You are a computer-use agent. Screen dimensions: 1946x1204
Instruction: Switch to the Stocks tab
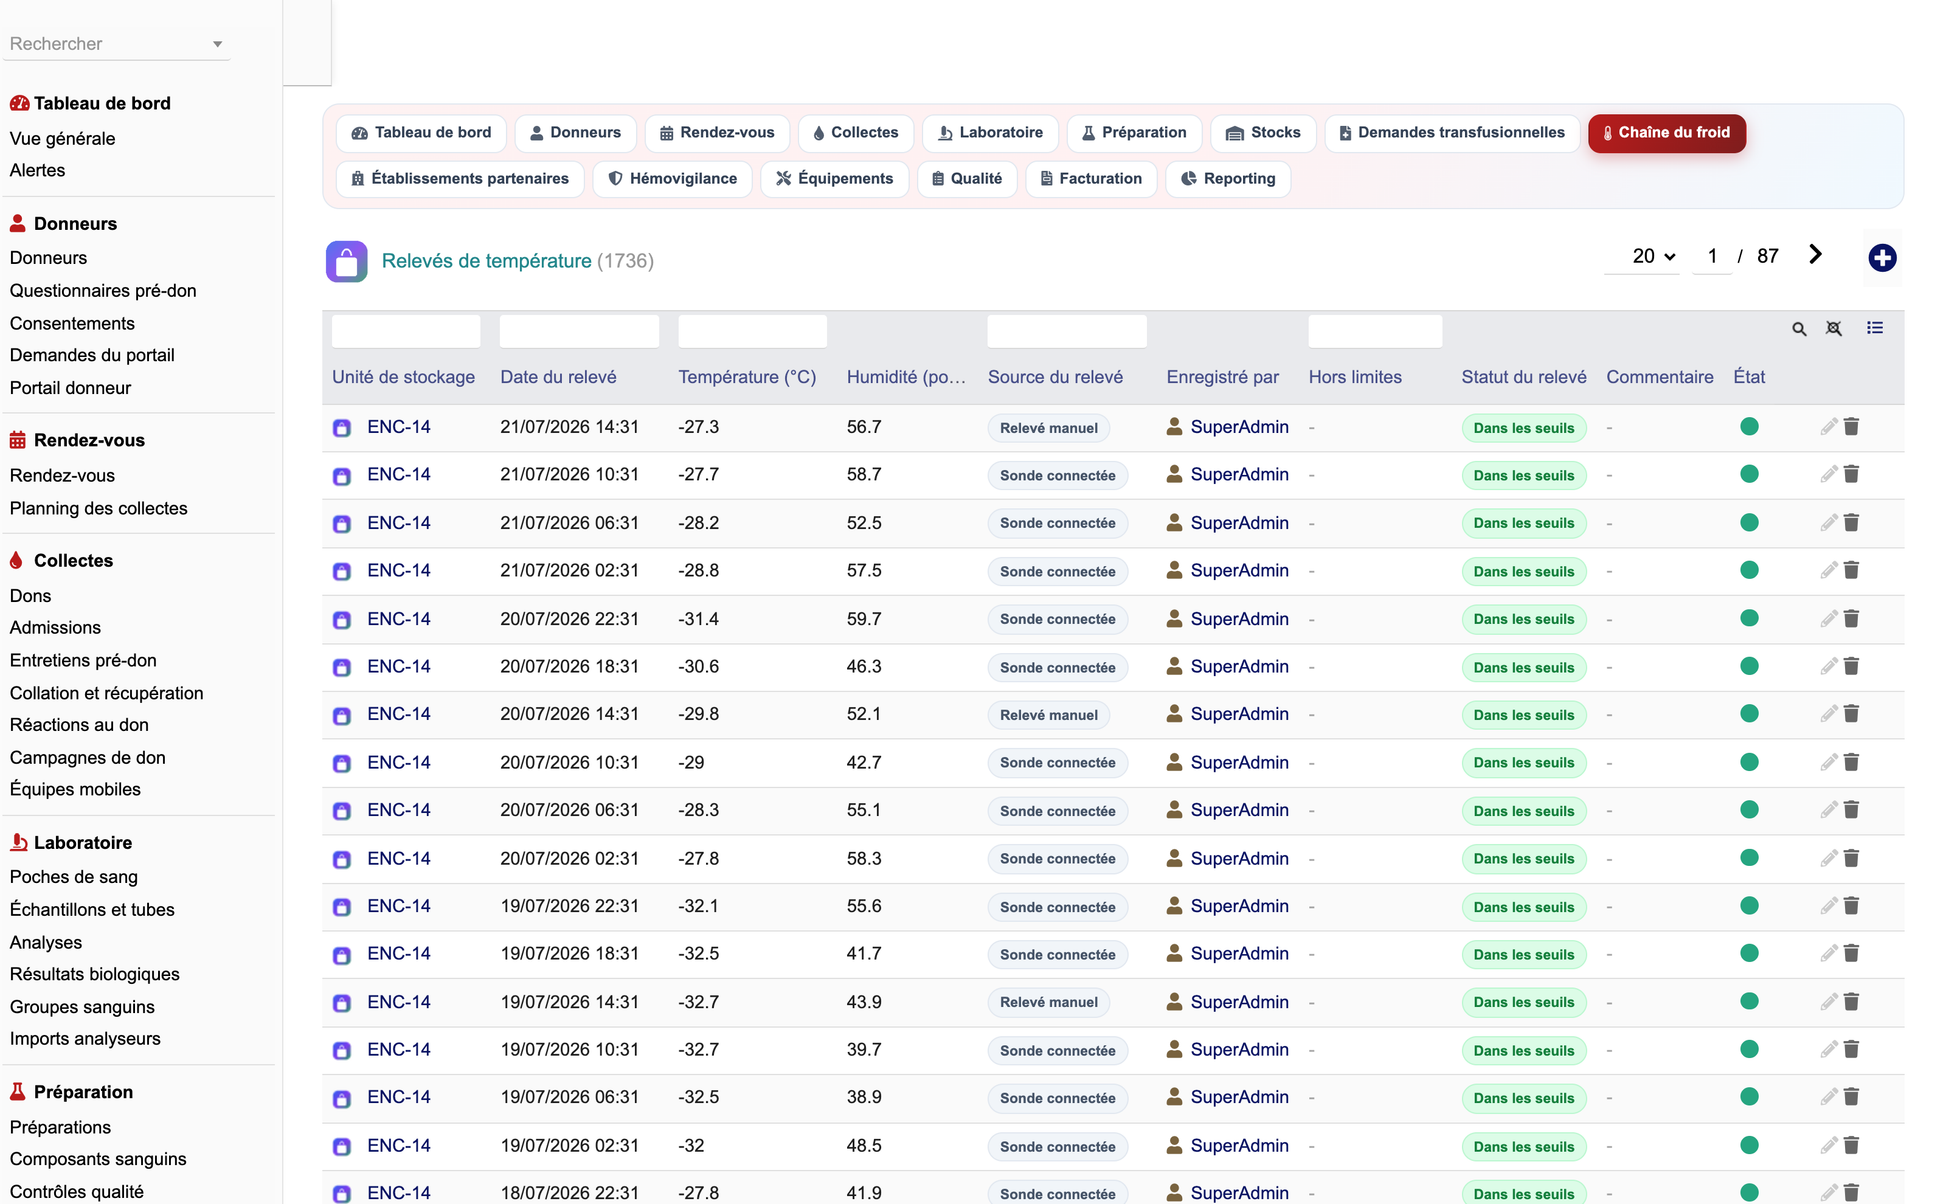1263,133
